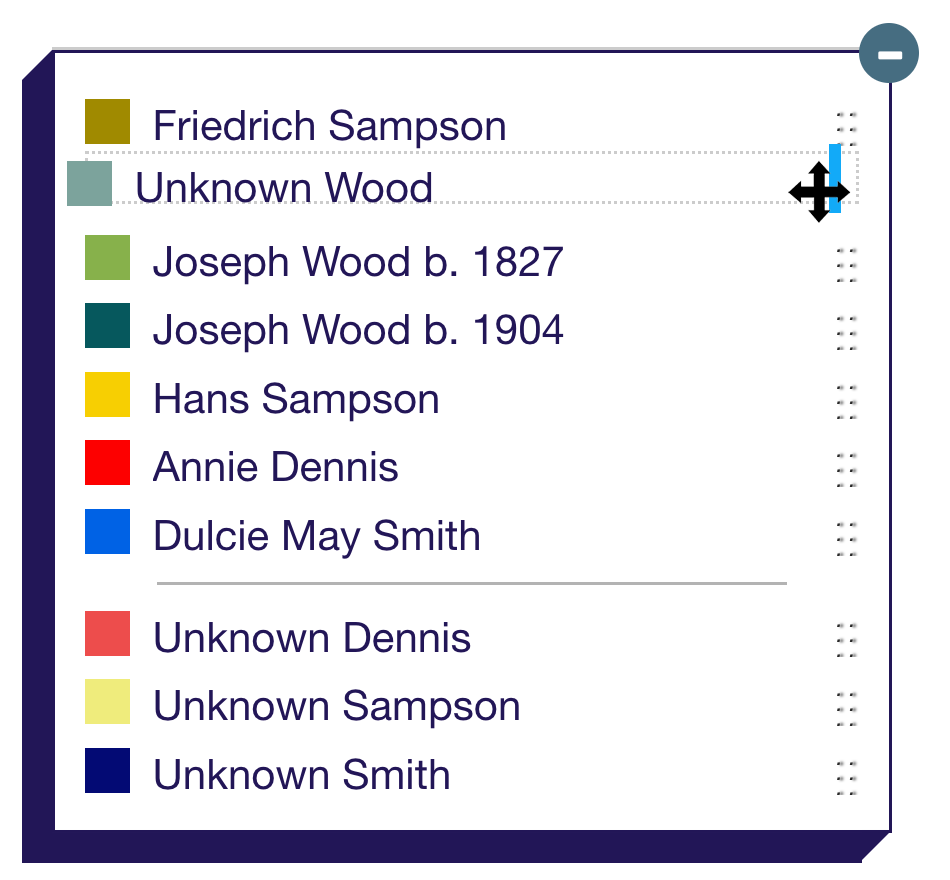Click the blue drop indicator bar
This screenshot has width=950, height=880.
point(835,160)
